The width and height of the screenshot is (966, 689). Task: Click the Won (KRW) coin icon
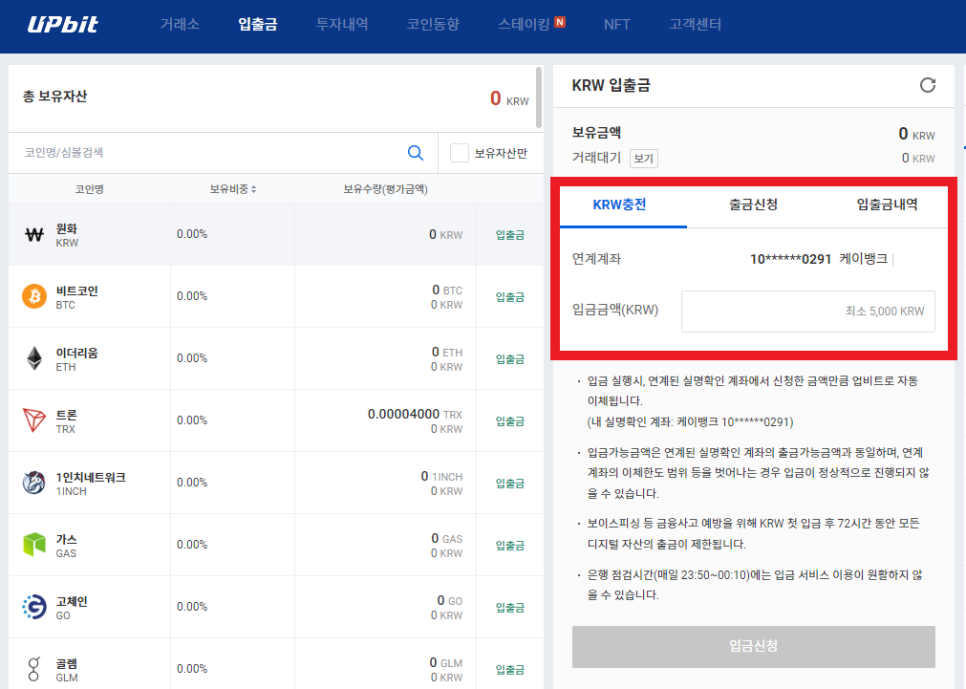[34, 235]
